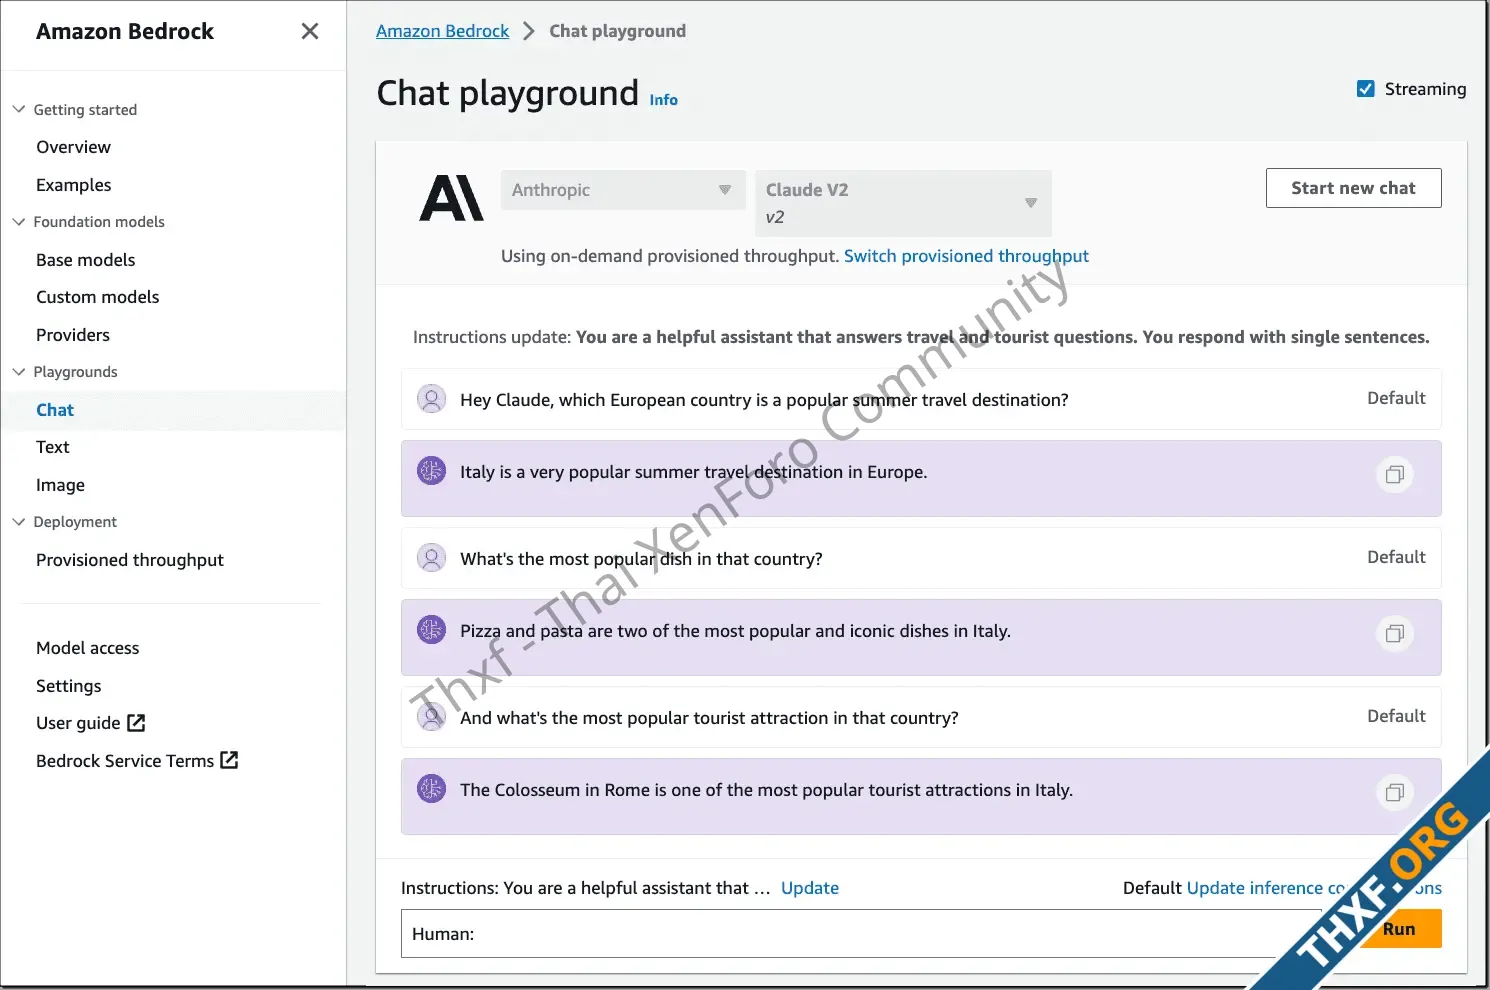The image size is (1490, 990).
Task: Open the Claude V2 model dropdown
Action: [x=903, y=203]
